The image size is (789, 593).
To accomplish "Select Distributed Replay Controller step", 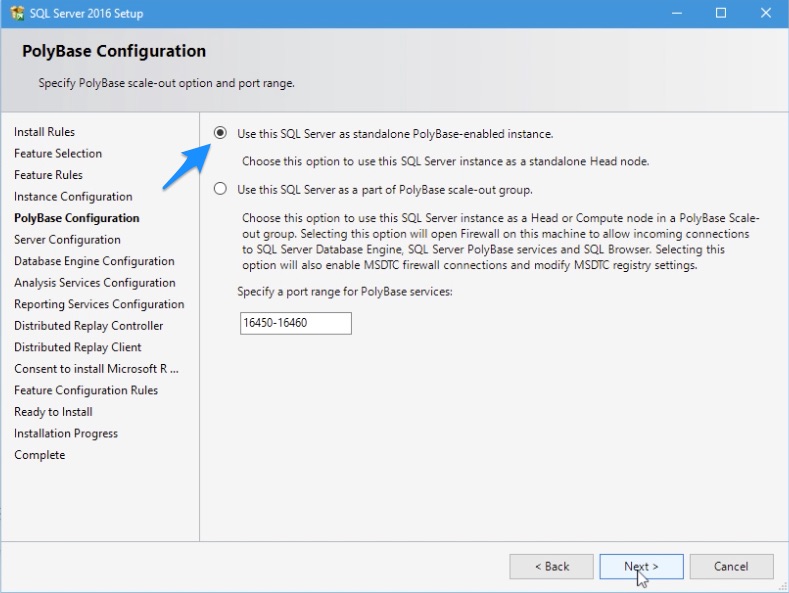I will 89,326.
